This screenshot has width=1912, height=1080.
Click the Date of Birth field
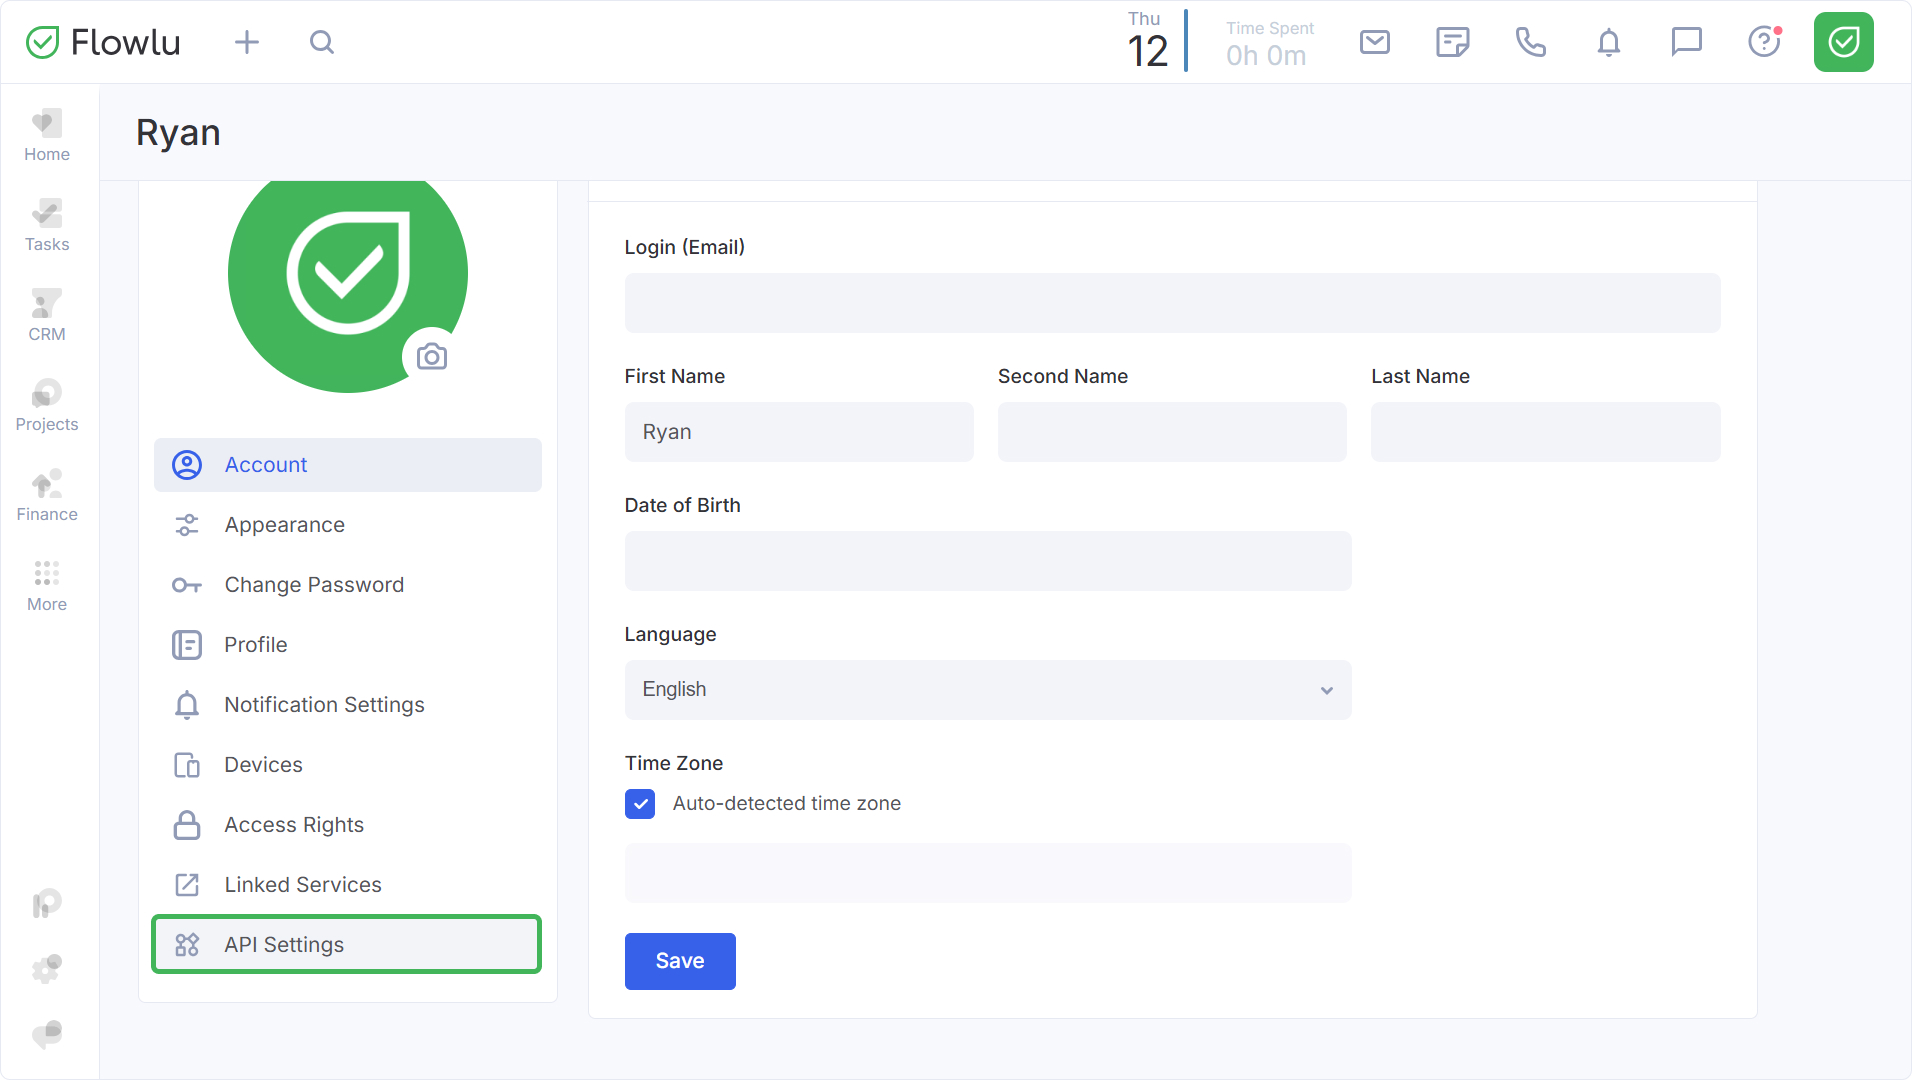point(987,561)
